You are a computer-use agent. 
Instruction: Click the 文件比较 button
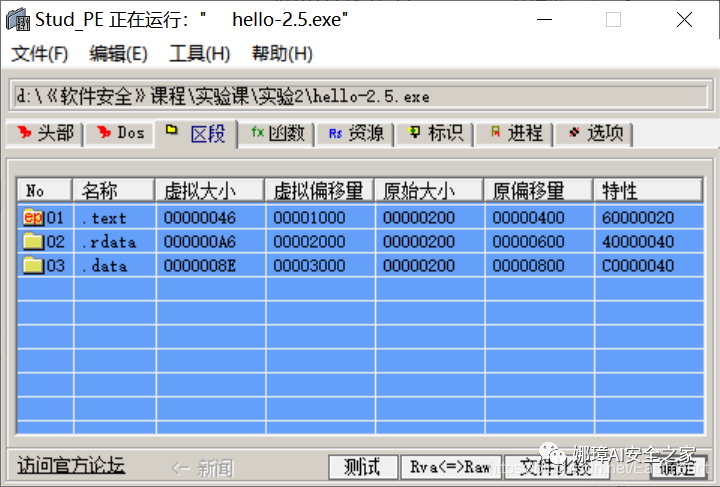557,467
